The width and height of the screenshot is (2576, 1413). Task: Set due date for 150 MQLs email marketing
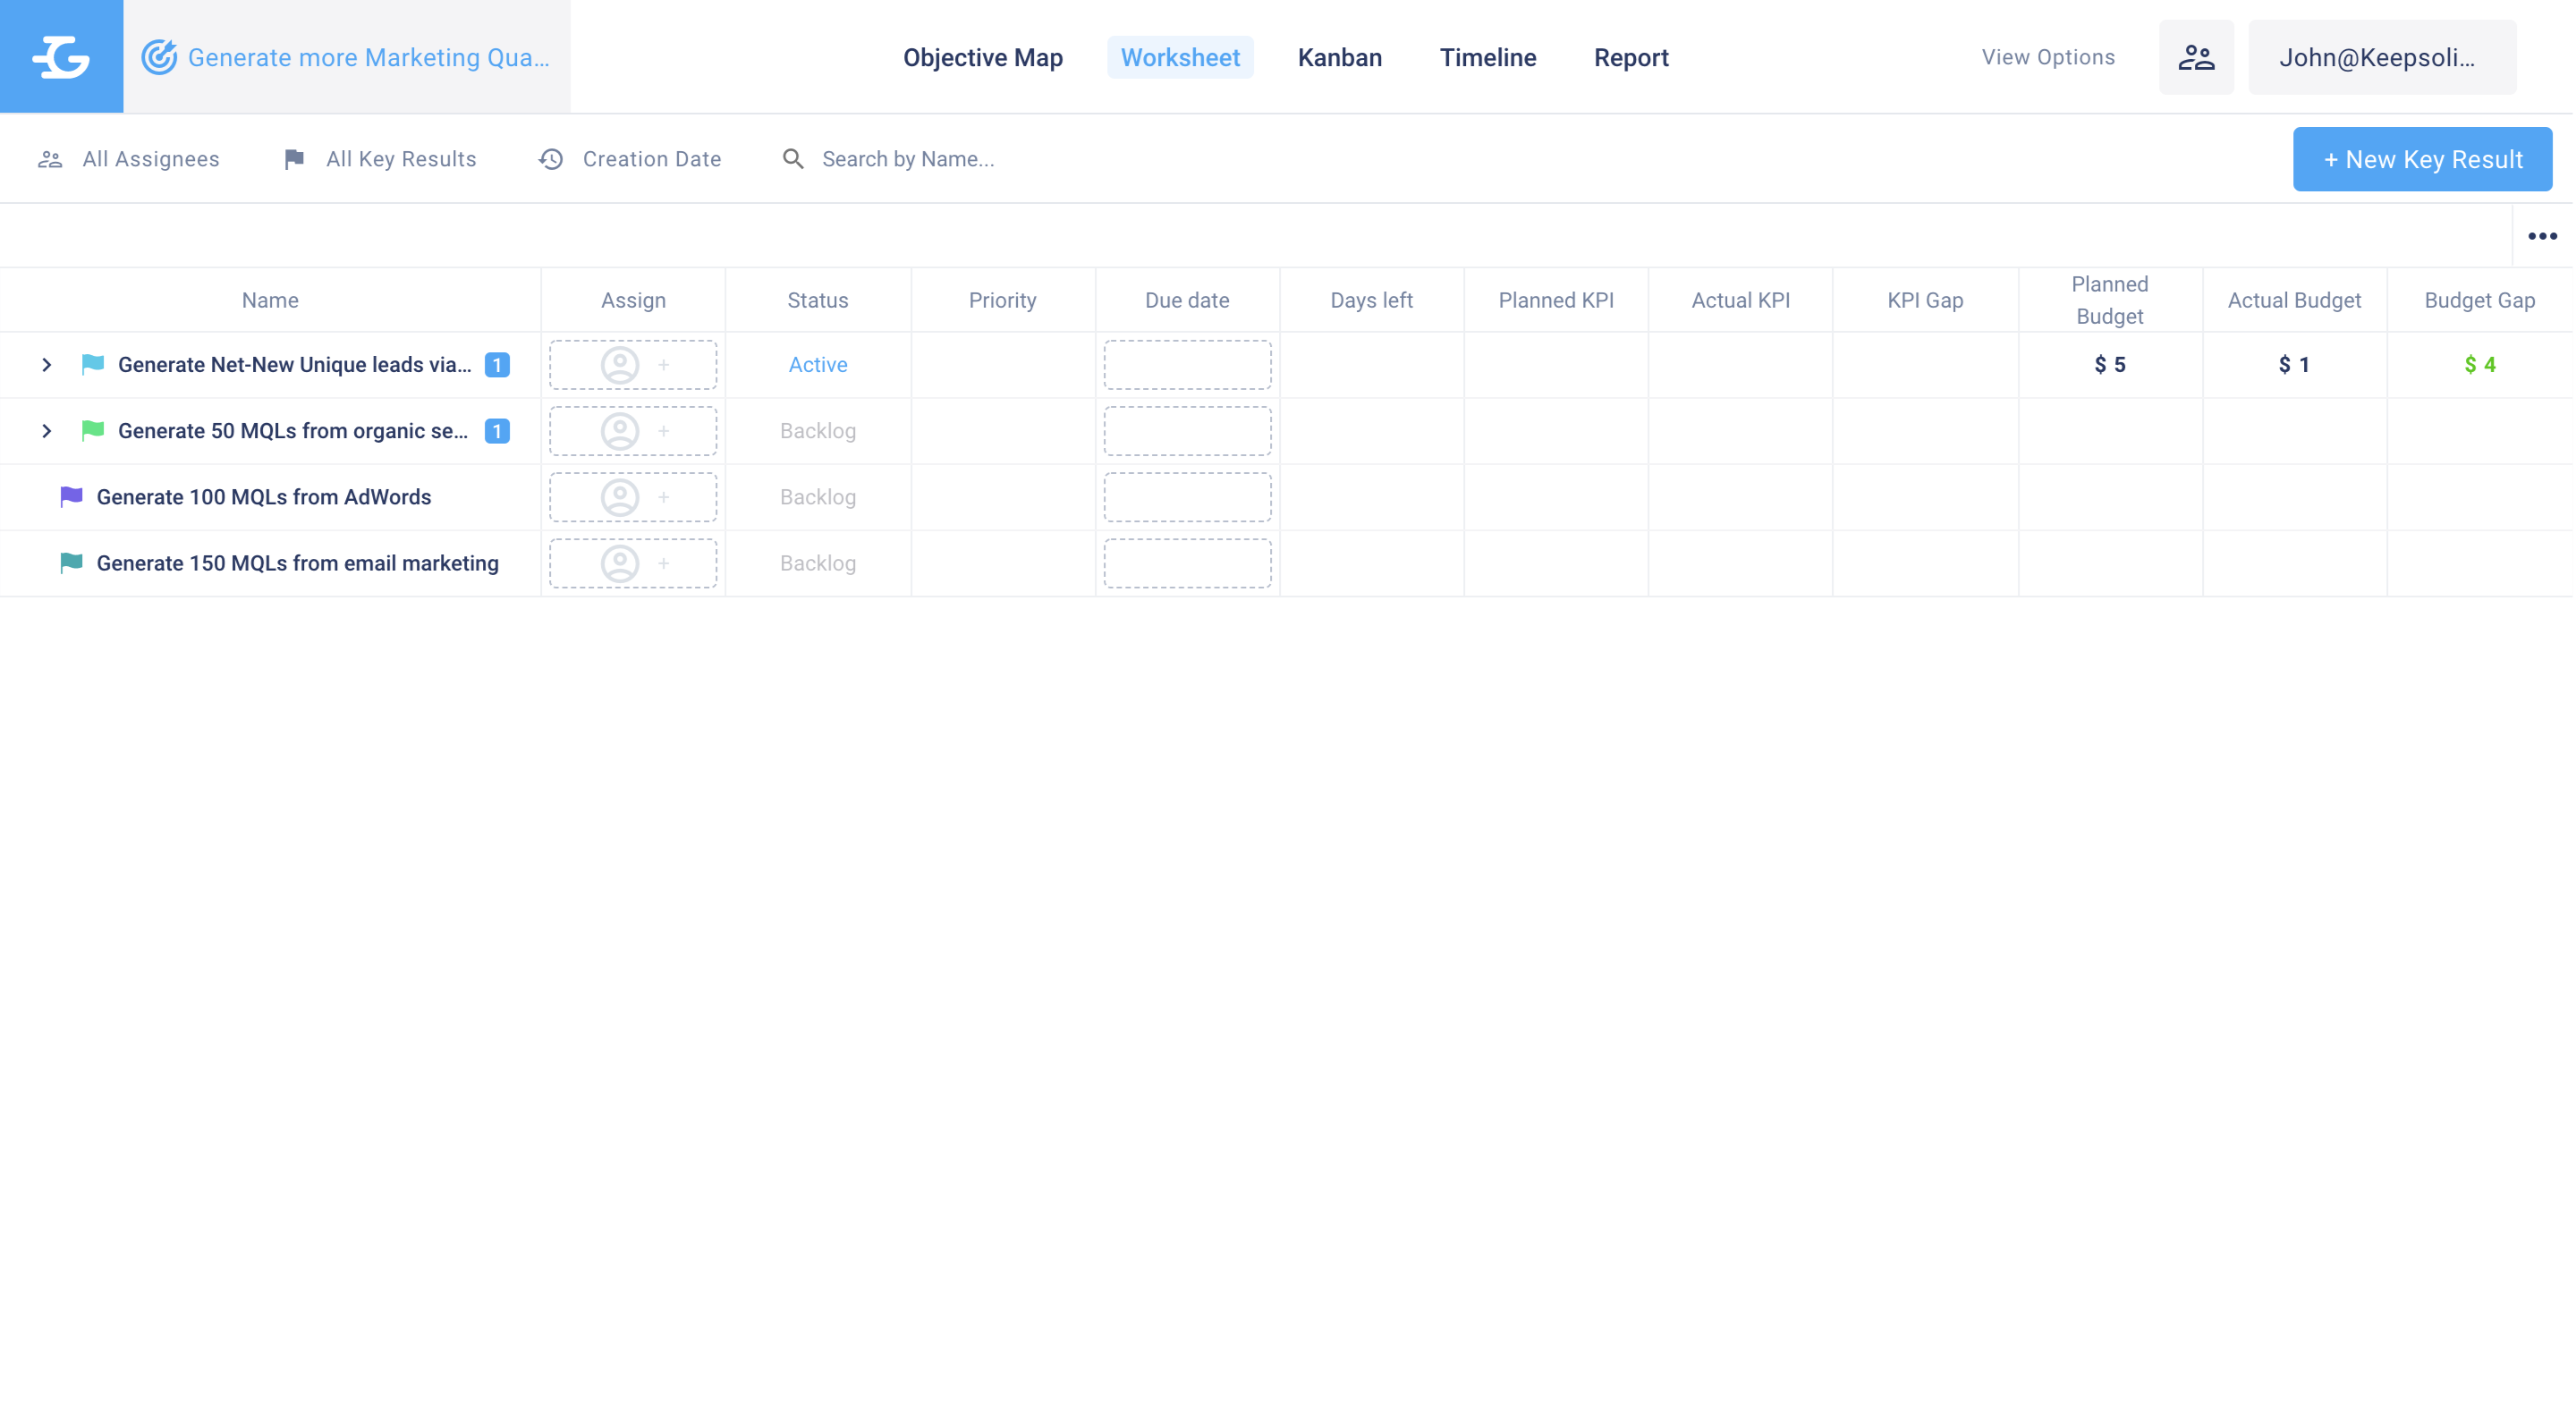tap(1187, 563)
